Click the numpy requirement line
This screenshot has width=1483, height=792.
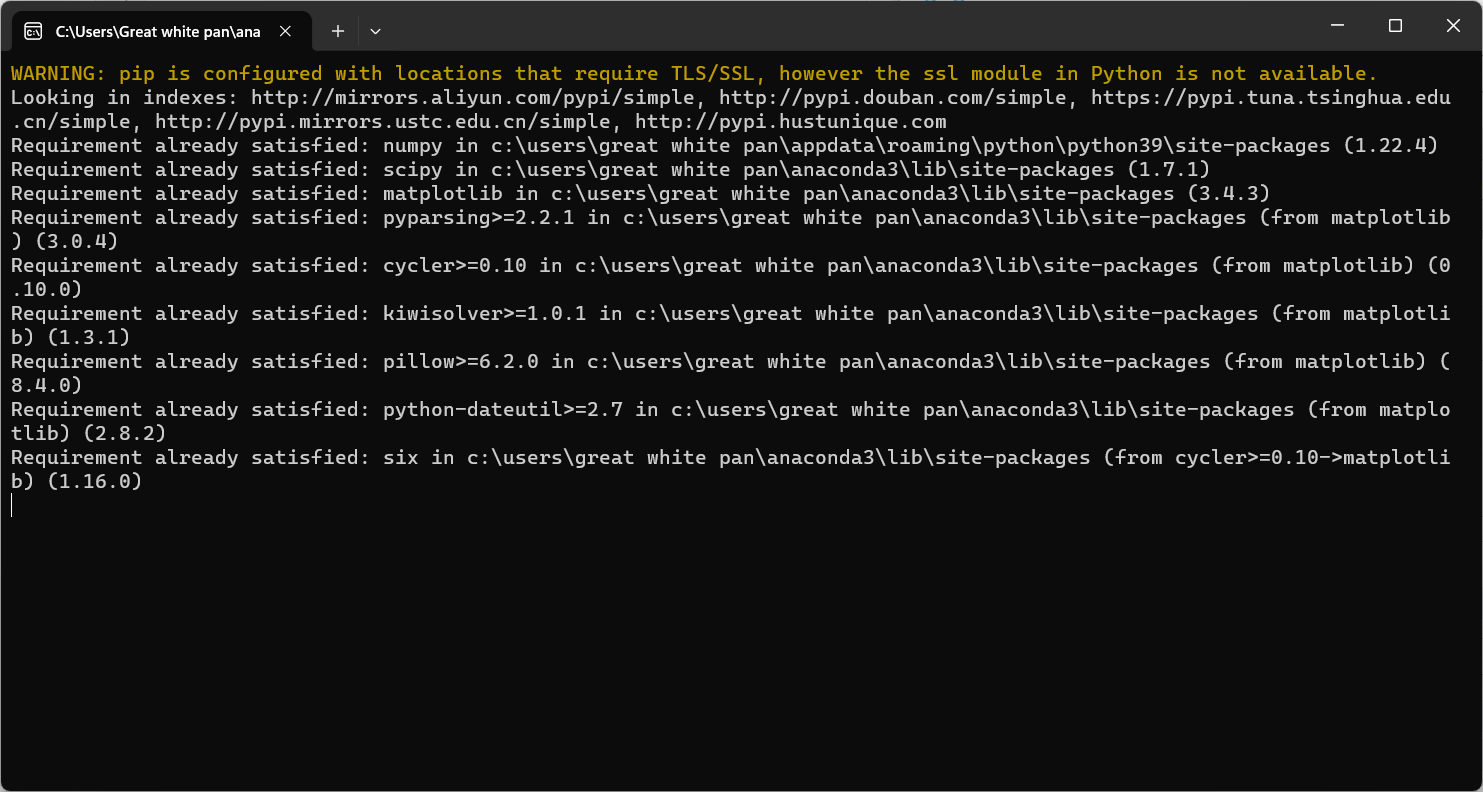[x=724, y=146]
